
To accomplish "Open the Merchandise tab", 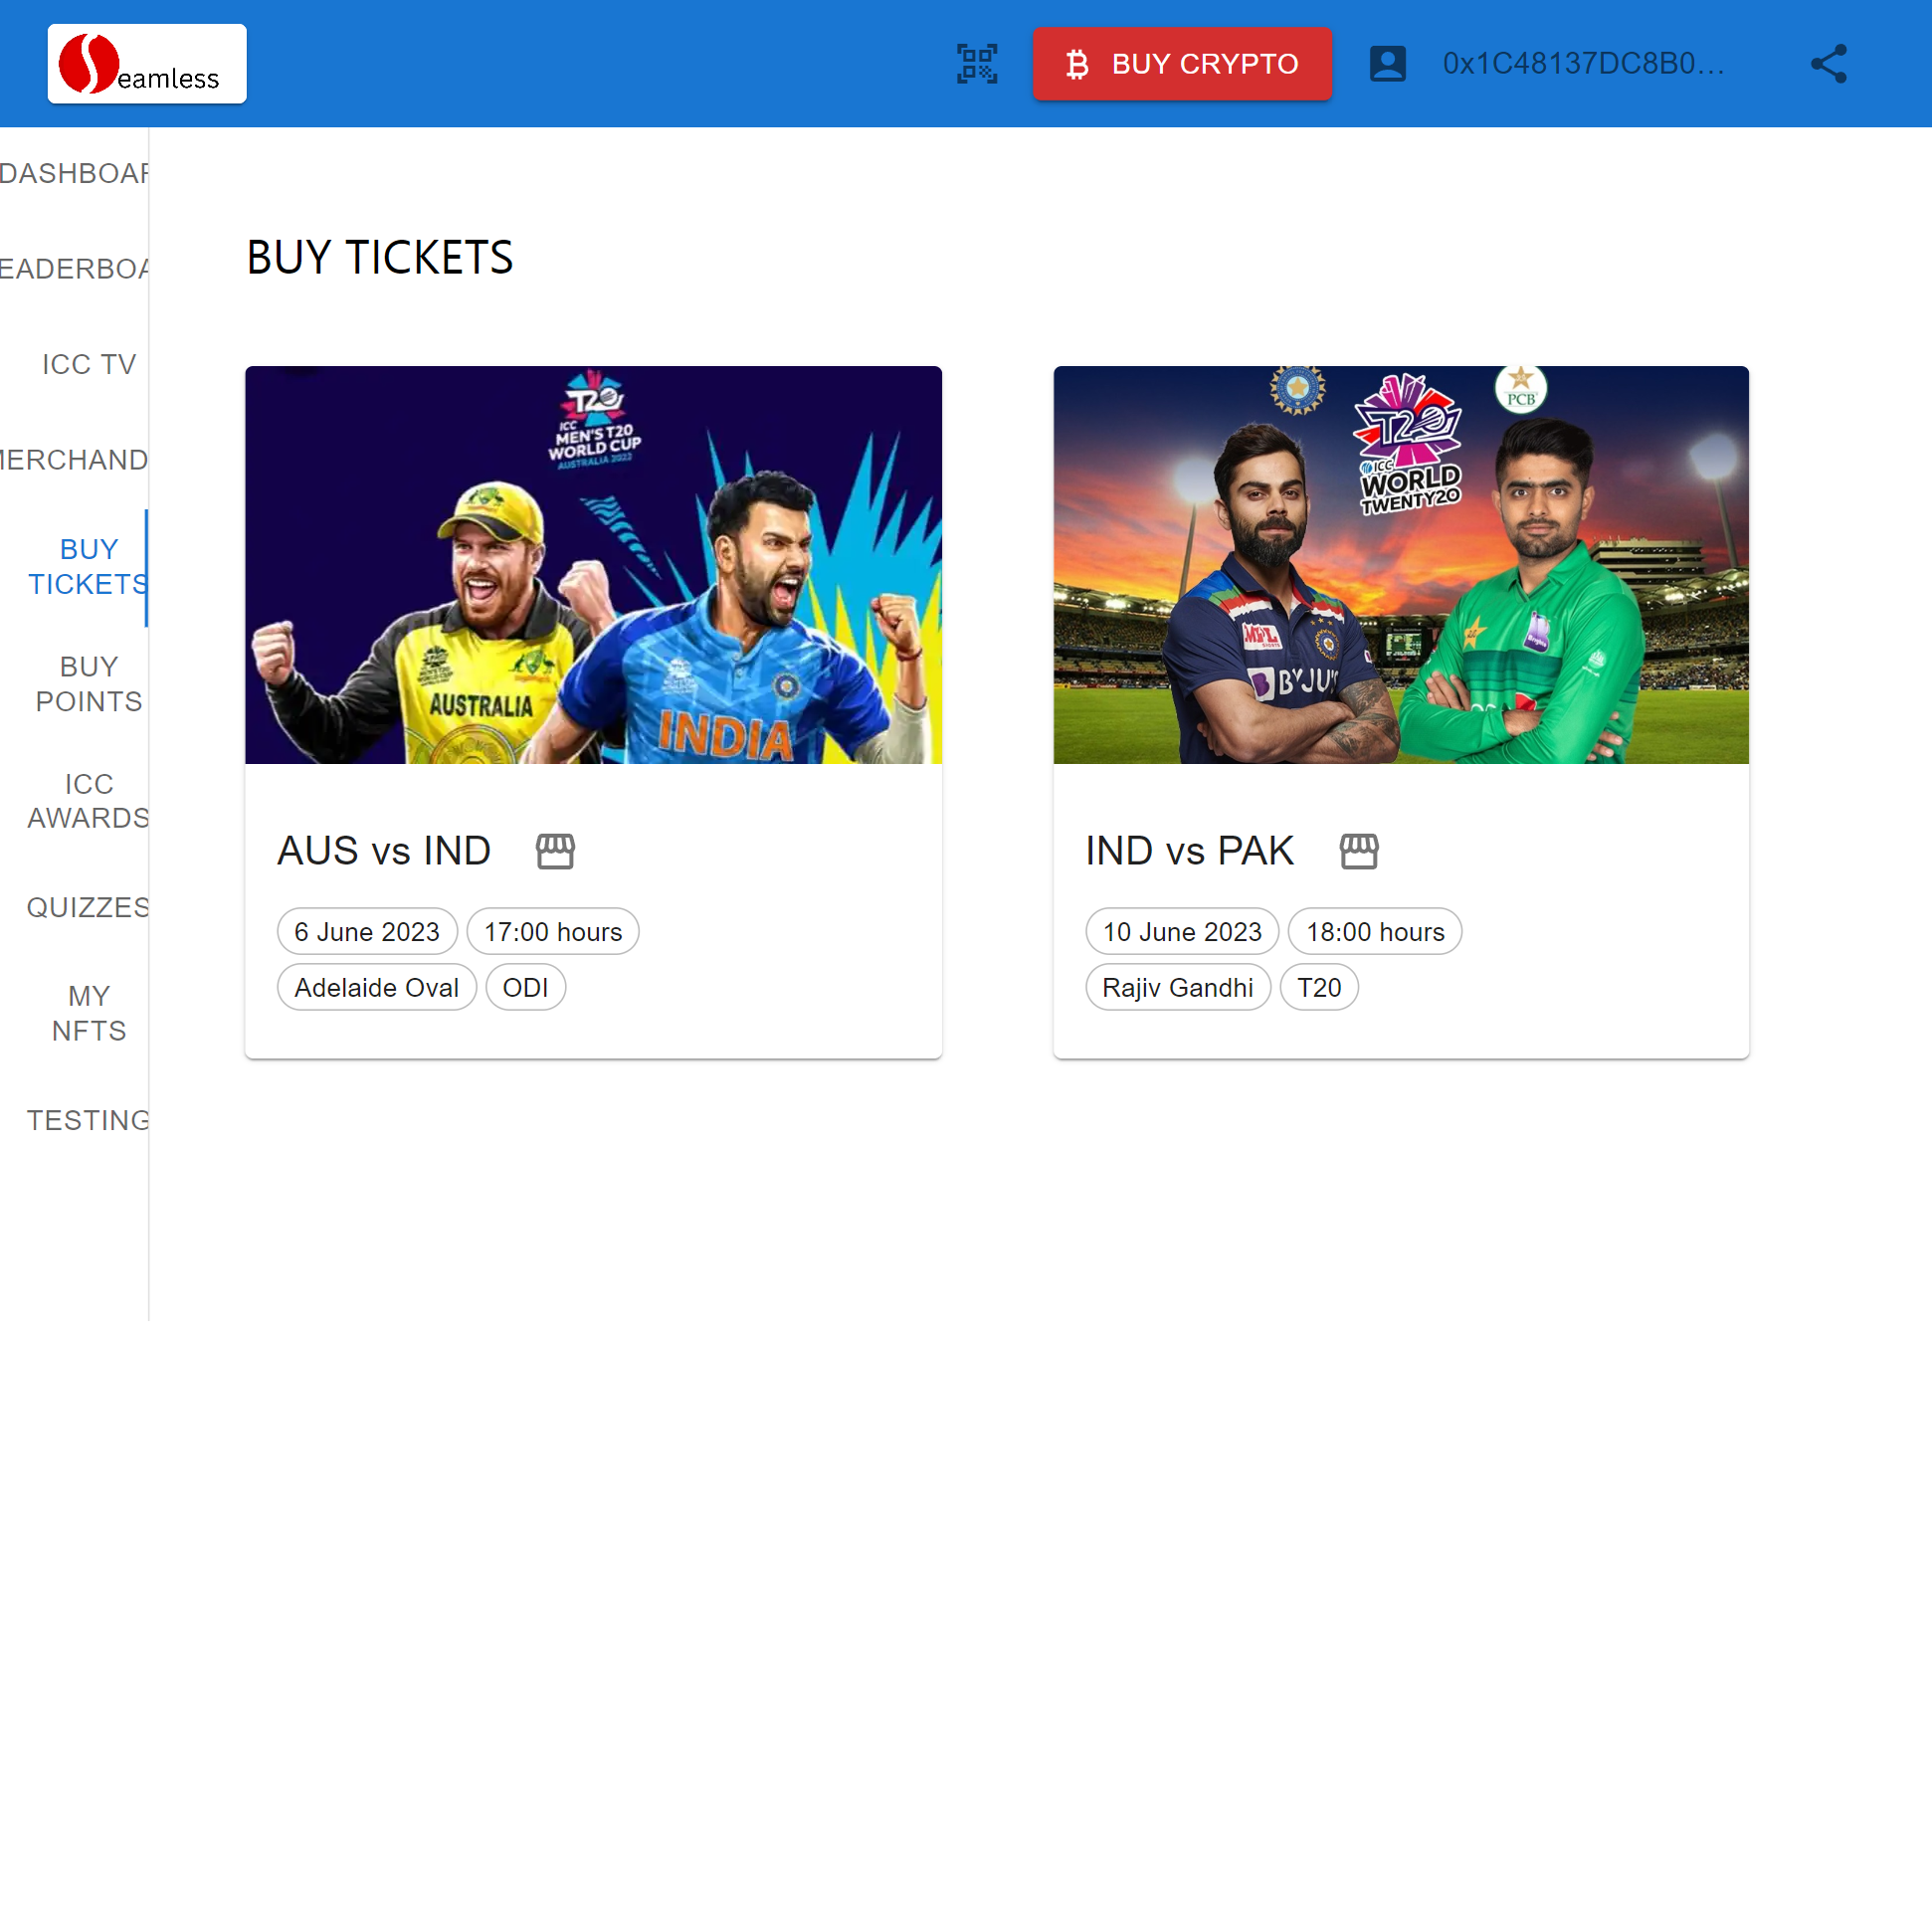I will point(74,460).
